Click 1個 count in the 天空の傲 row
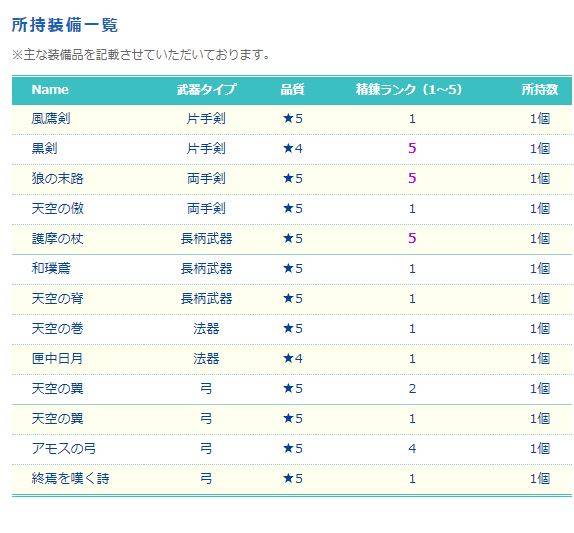The width and height of the screenshot is (574, 533). coord(540,209)
